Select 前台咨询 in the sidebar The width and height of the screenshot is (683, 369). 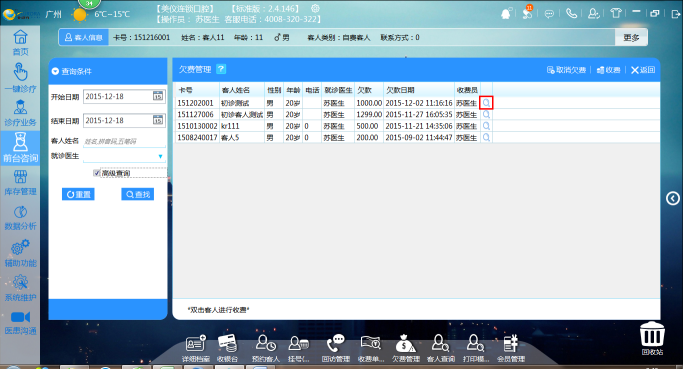[20, 148]
